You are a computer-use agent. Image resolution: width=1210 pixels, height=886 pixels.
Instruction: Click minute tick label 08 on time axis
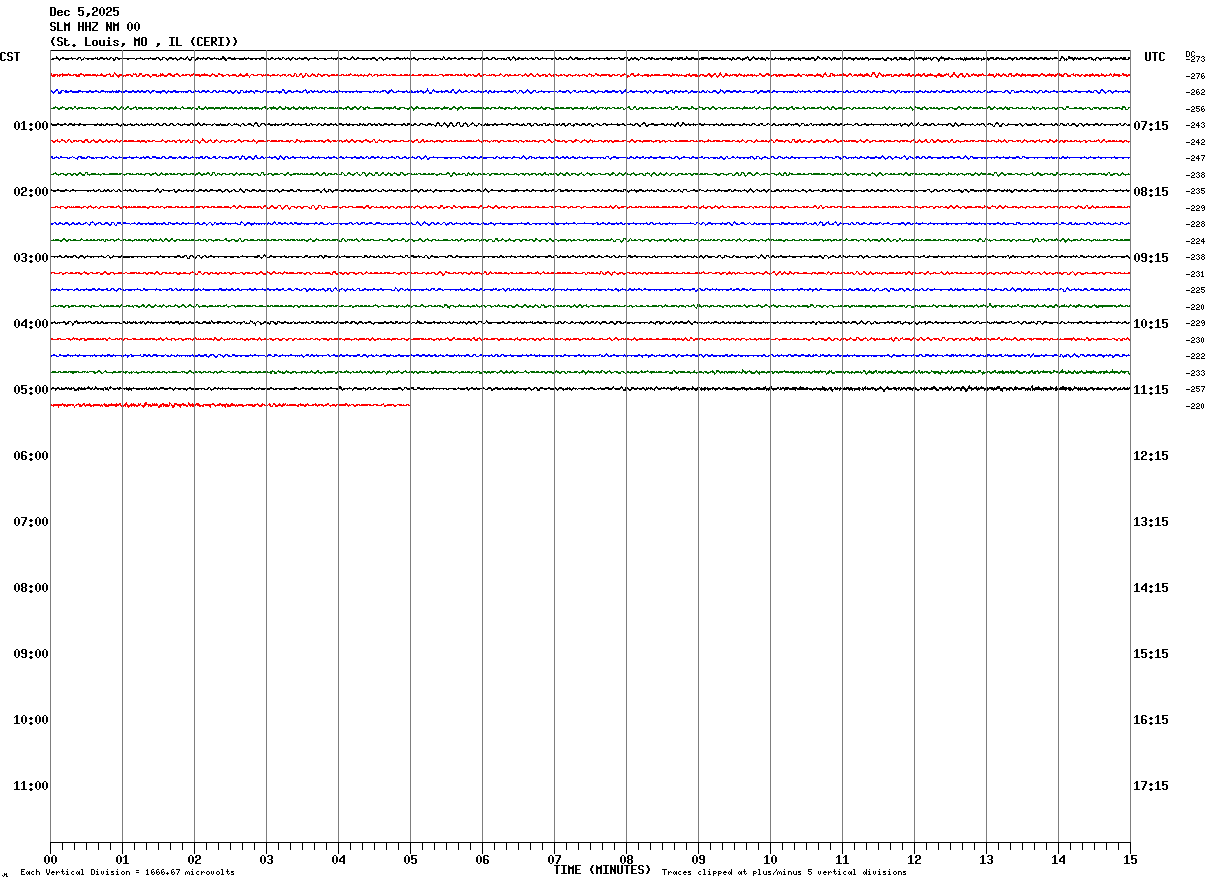[x=626, y=860]
